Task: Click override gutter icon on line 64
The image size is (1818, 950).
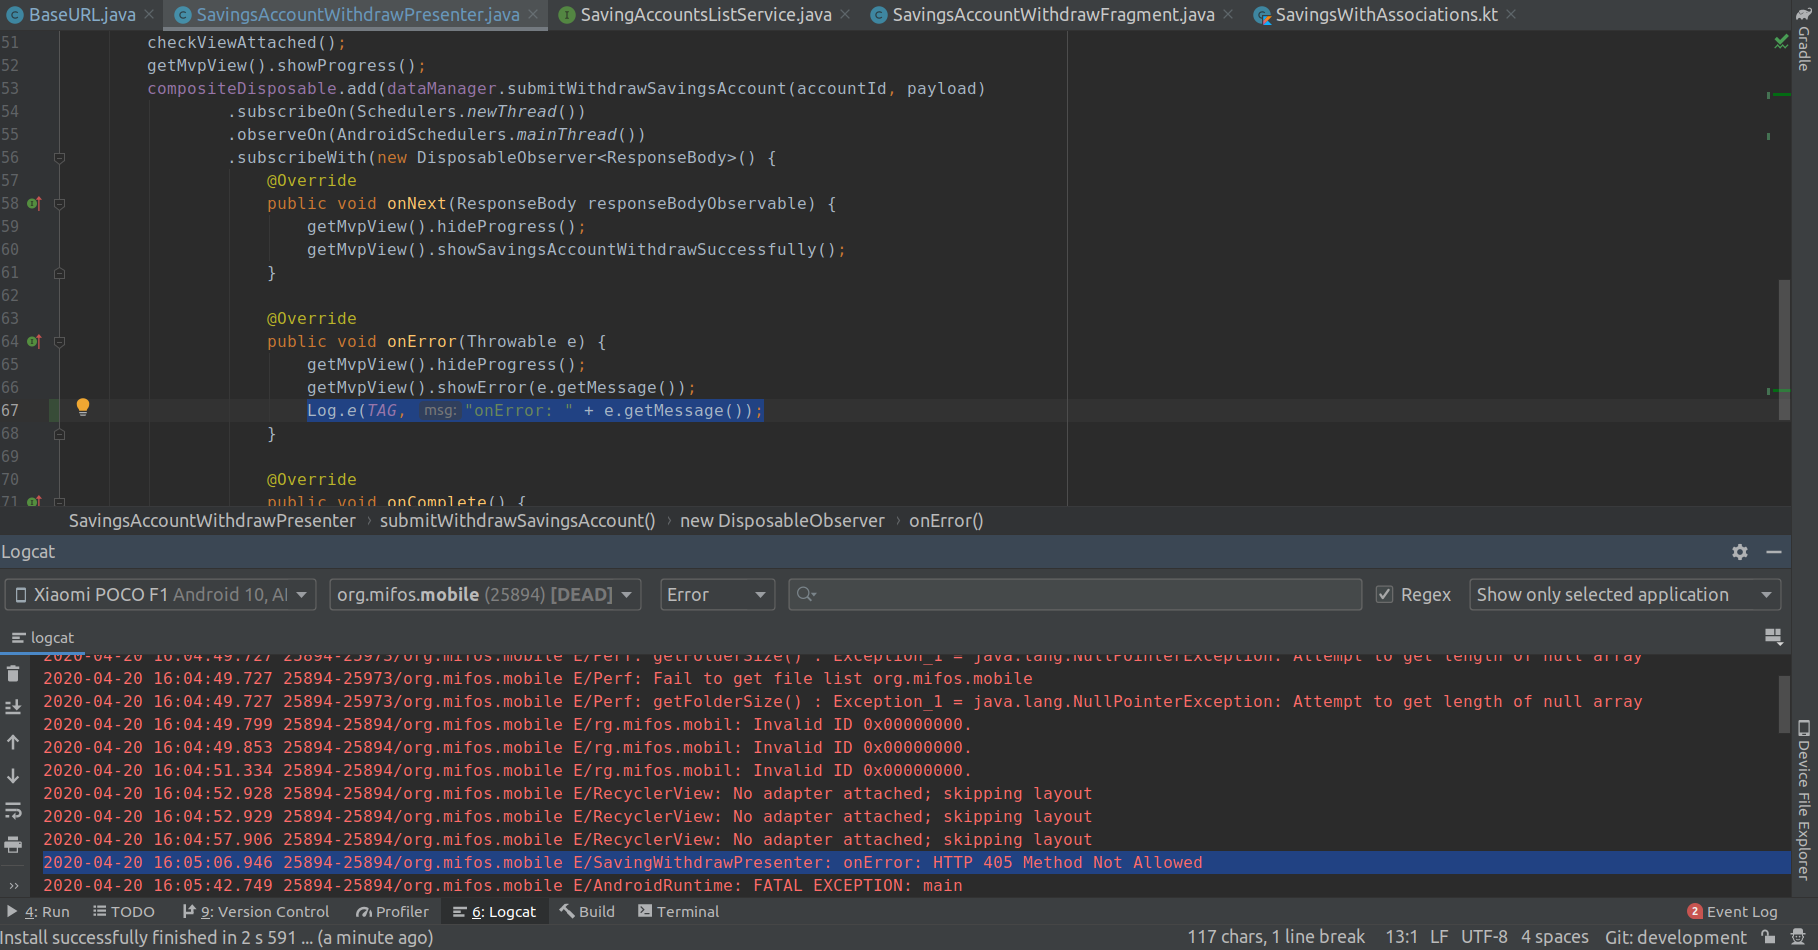Action: (x=34, y=342)
